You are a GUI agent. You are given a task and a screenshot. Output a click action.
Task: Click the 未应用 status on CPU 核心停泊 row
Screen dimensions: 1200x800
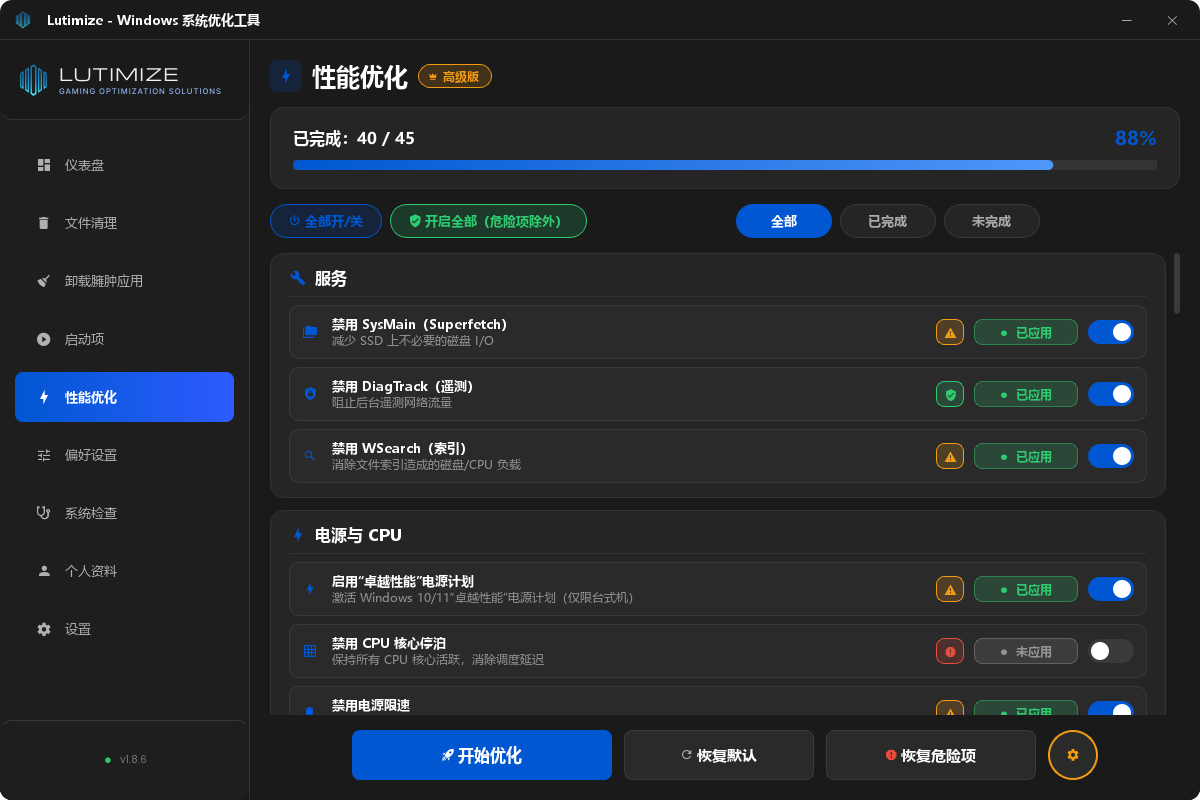[x=1026, y=652]
